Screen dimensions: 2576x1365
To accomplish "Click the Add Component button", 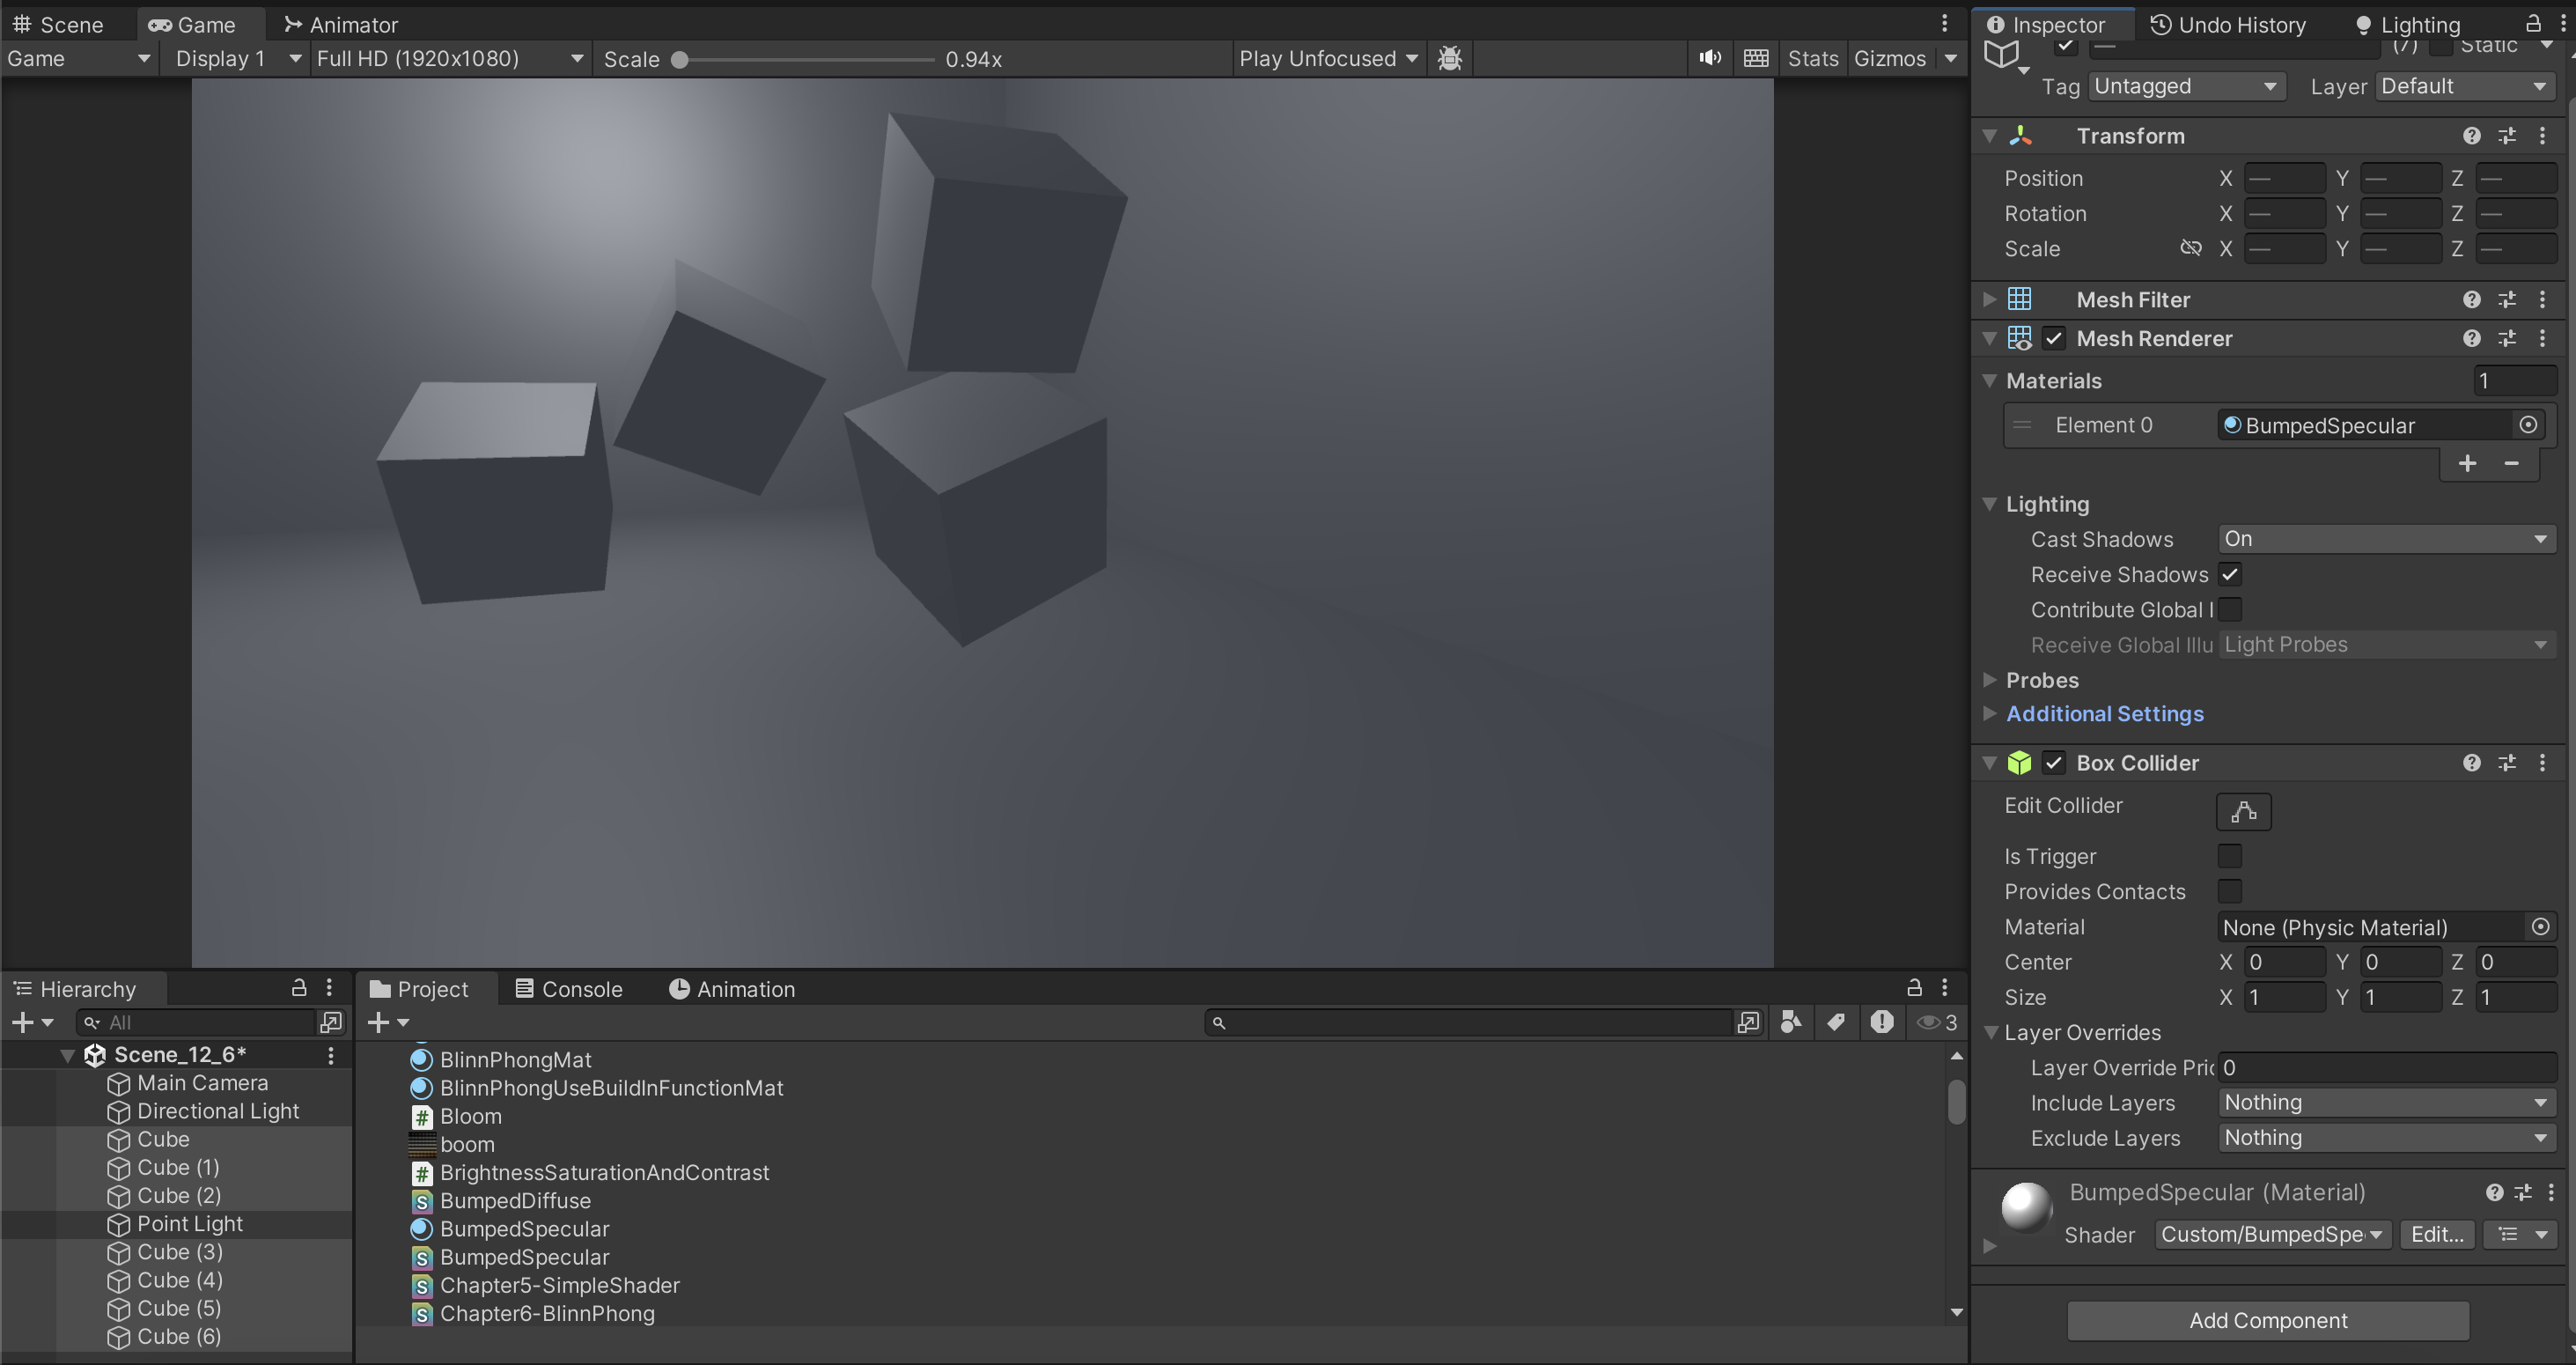I will (x=2267, y=1320).
